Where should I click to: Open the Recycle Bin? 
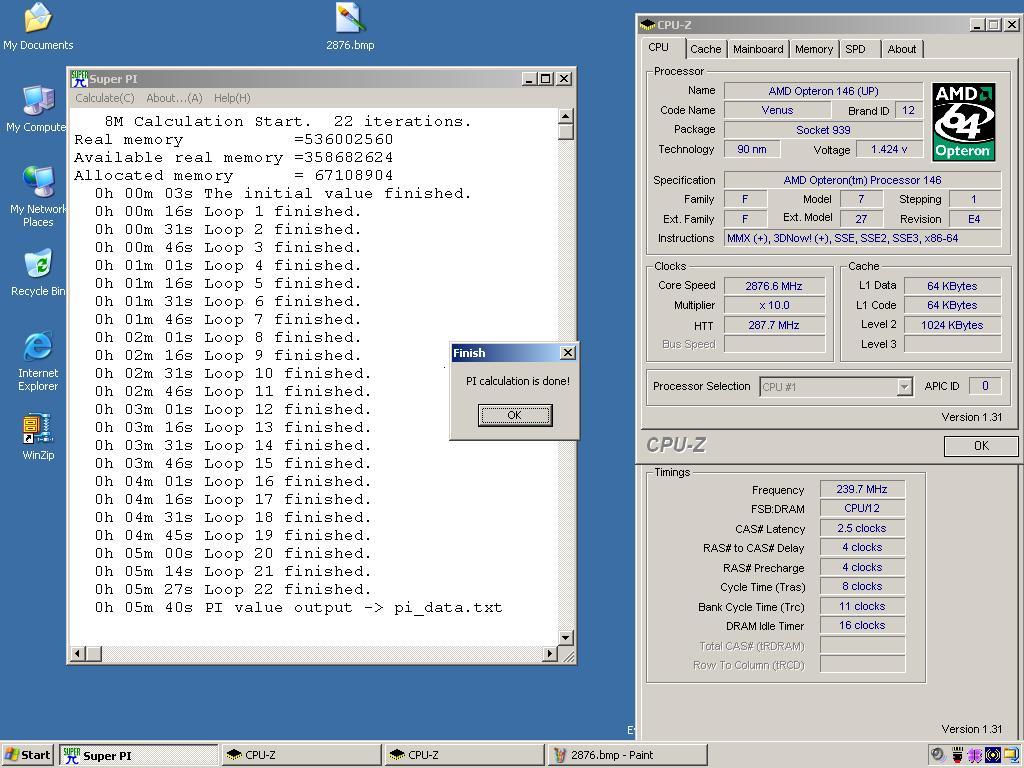pos(37,265)
